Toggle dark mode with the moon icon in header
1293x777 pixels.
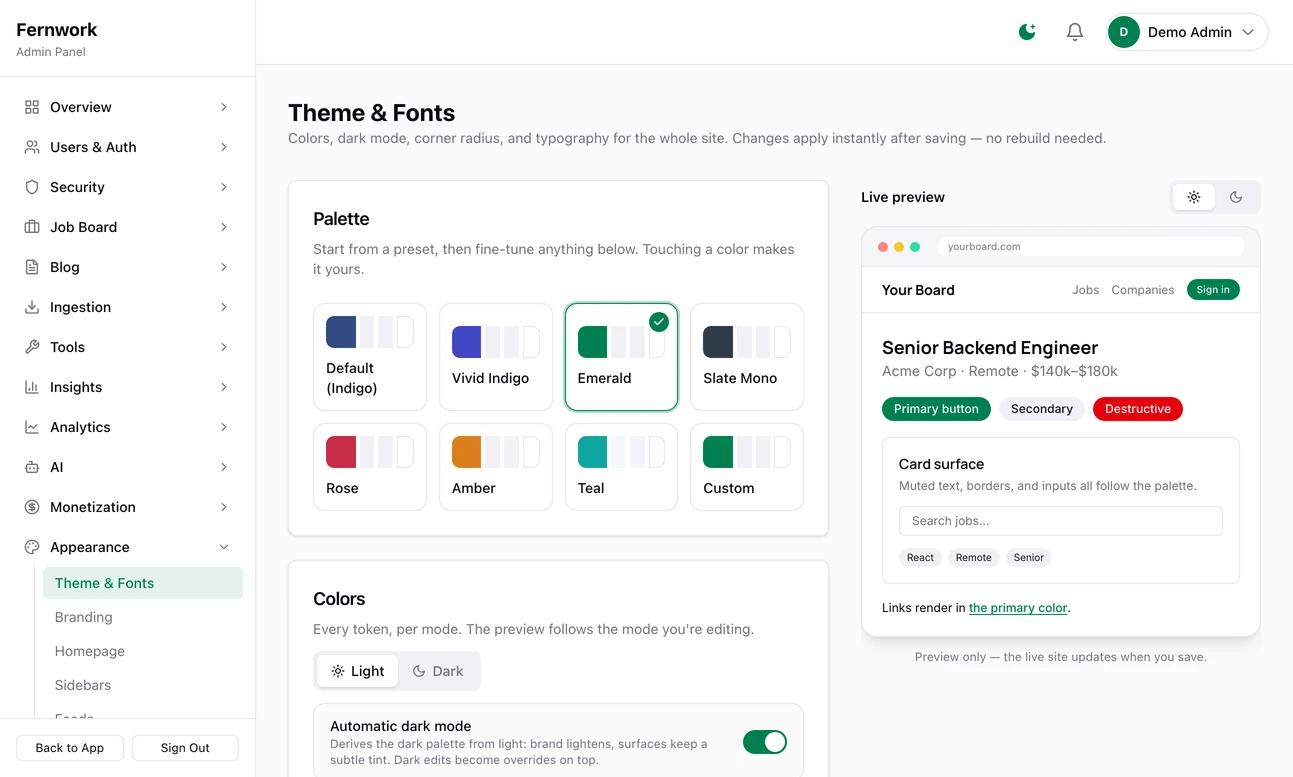click(x=1027, y=32)
